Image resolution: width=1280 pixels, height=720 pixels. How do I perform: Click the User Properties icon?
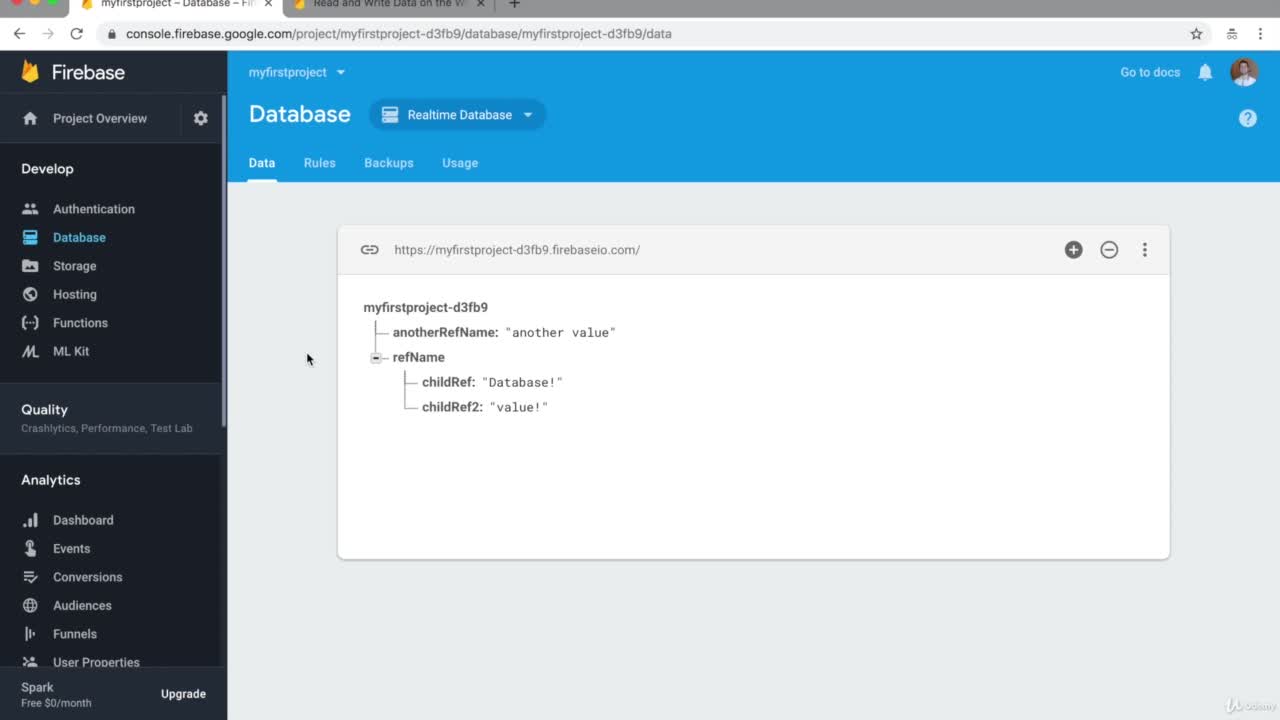(30, 662)
